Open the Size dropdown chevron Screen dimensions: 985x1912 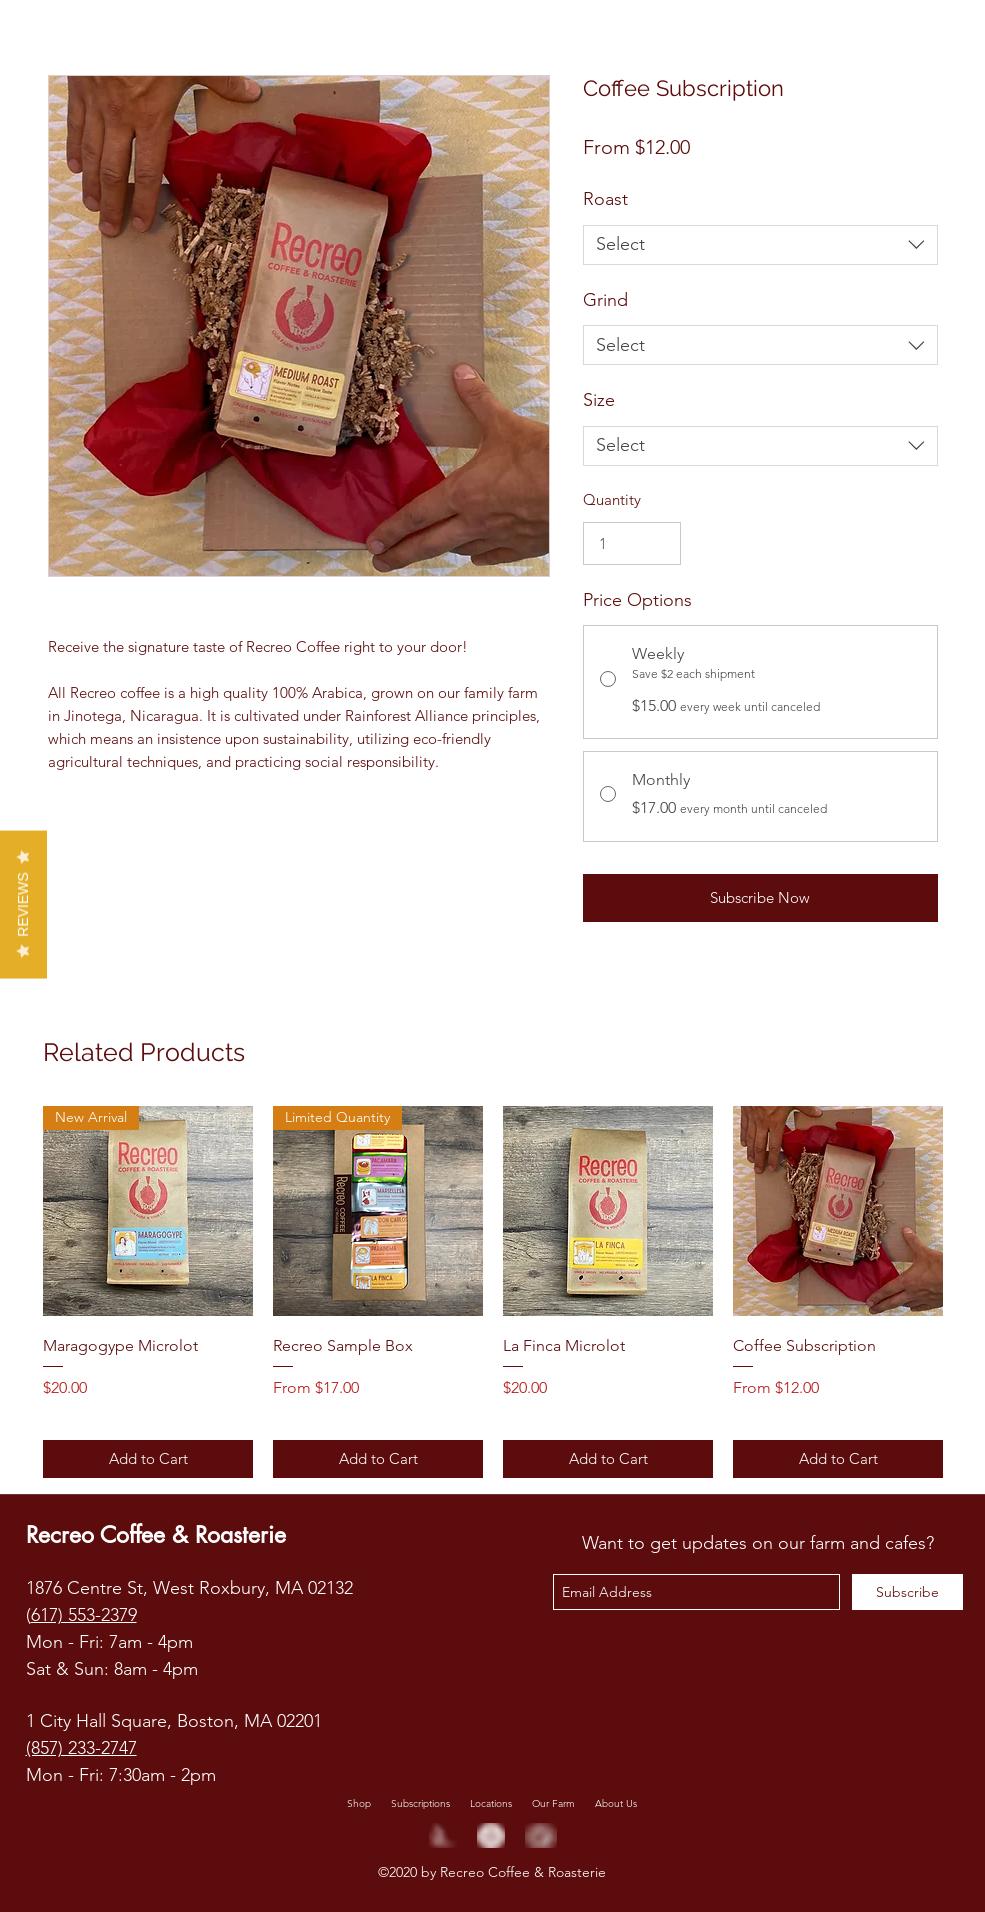coord(916,446)
